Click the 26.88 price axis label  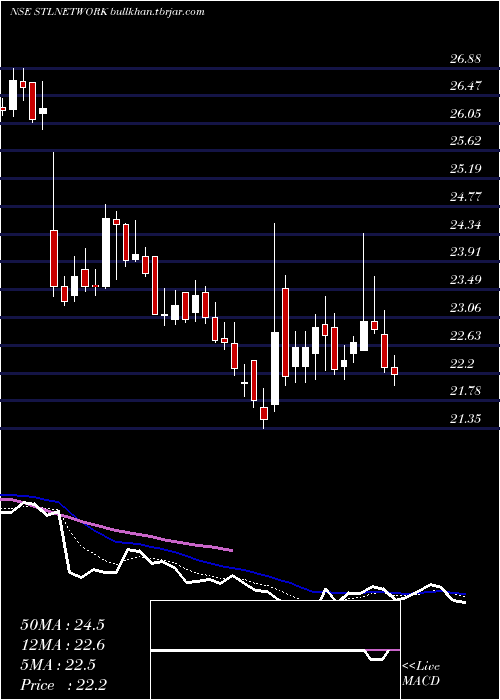466,59
